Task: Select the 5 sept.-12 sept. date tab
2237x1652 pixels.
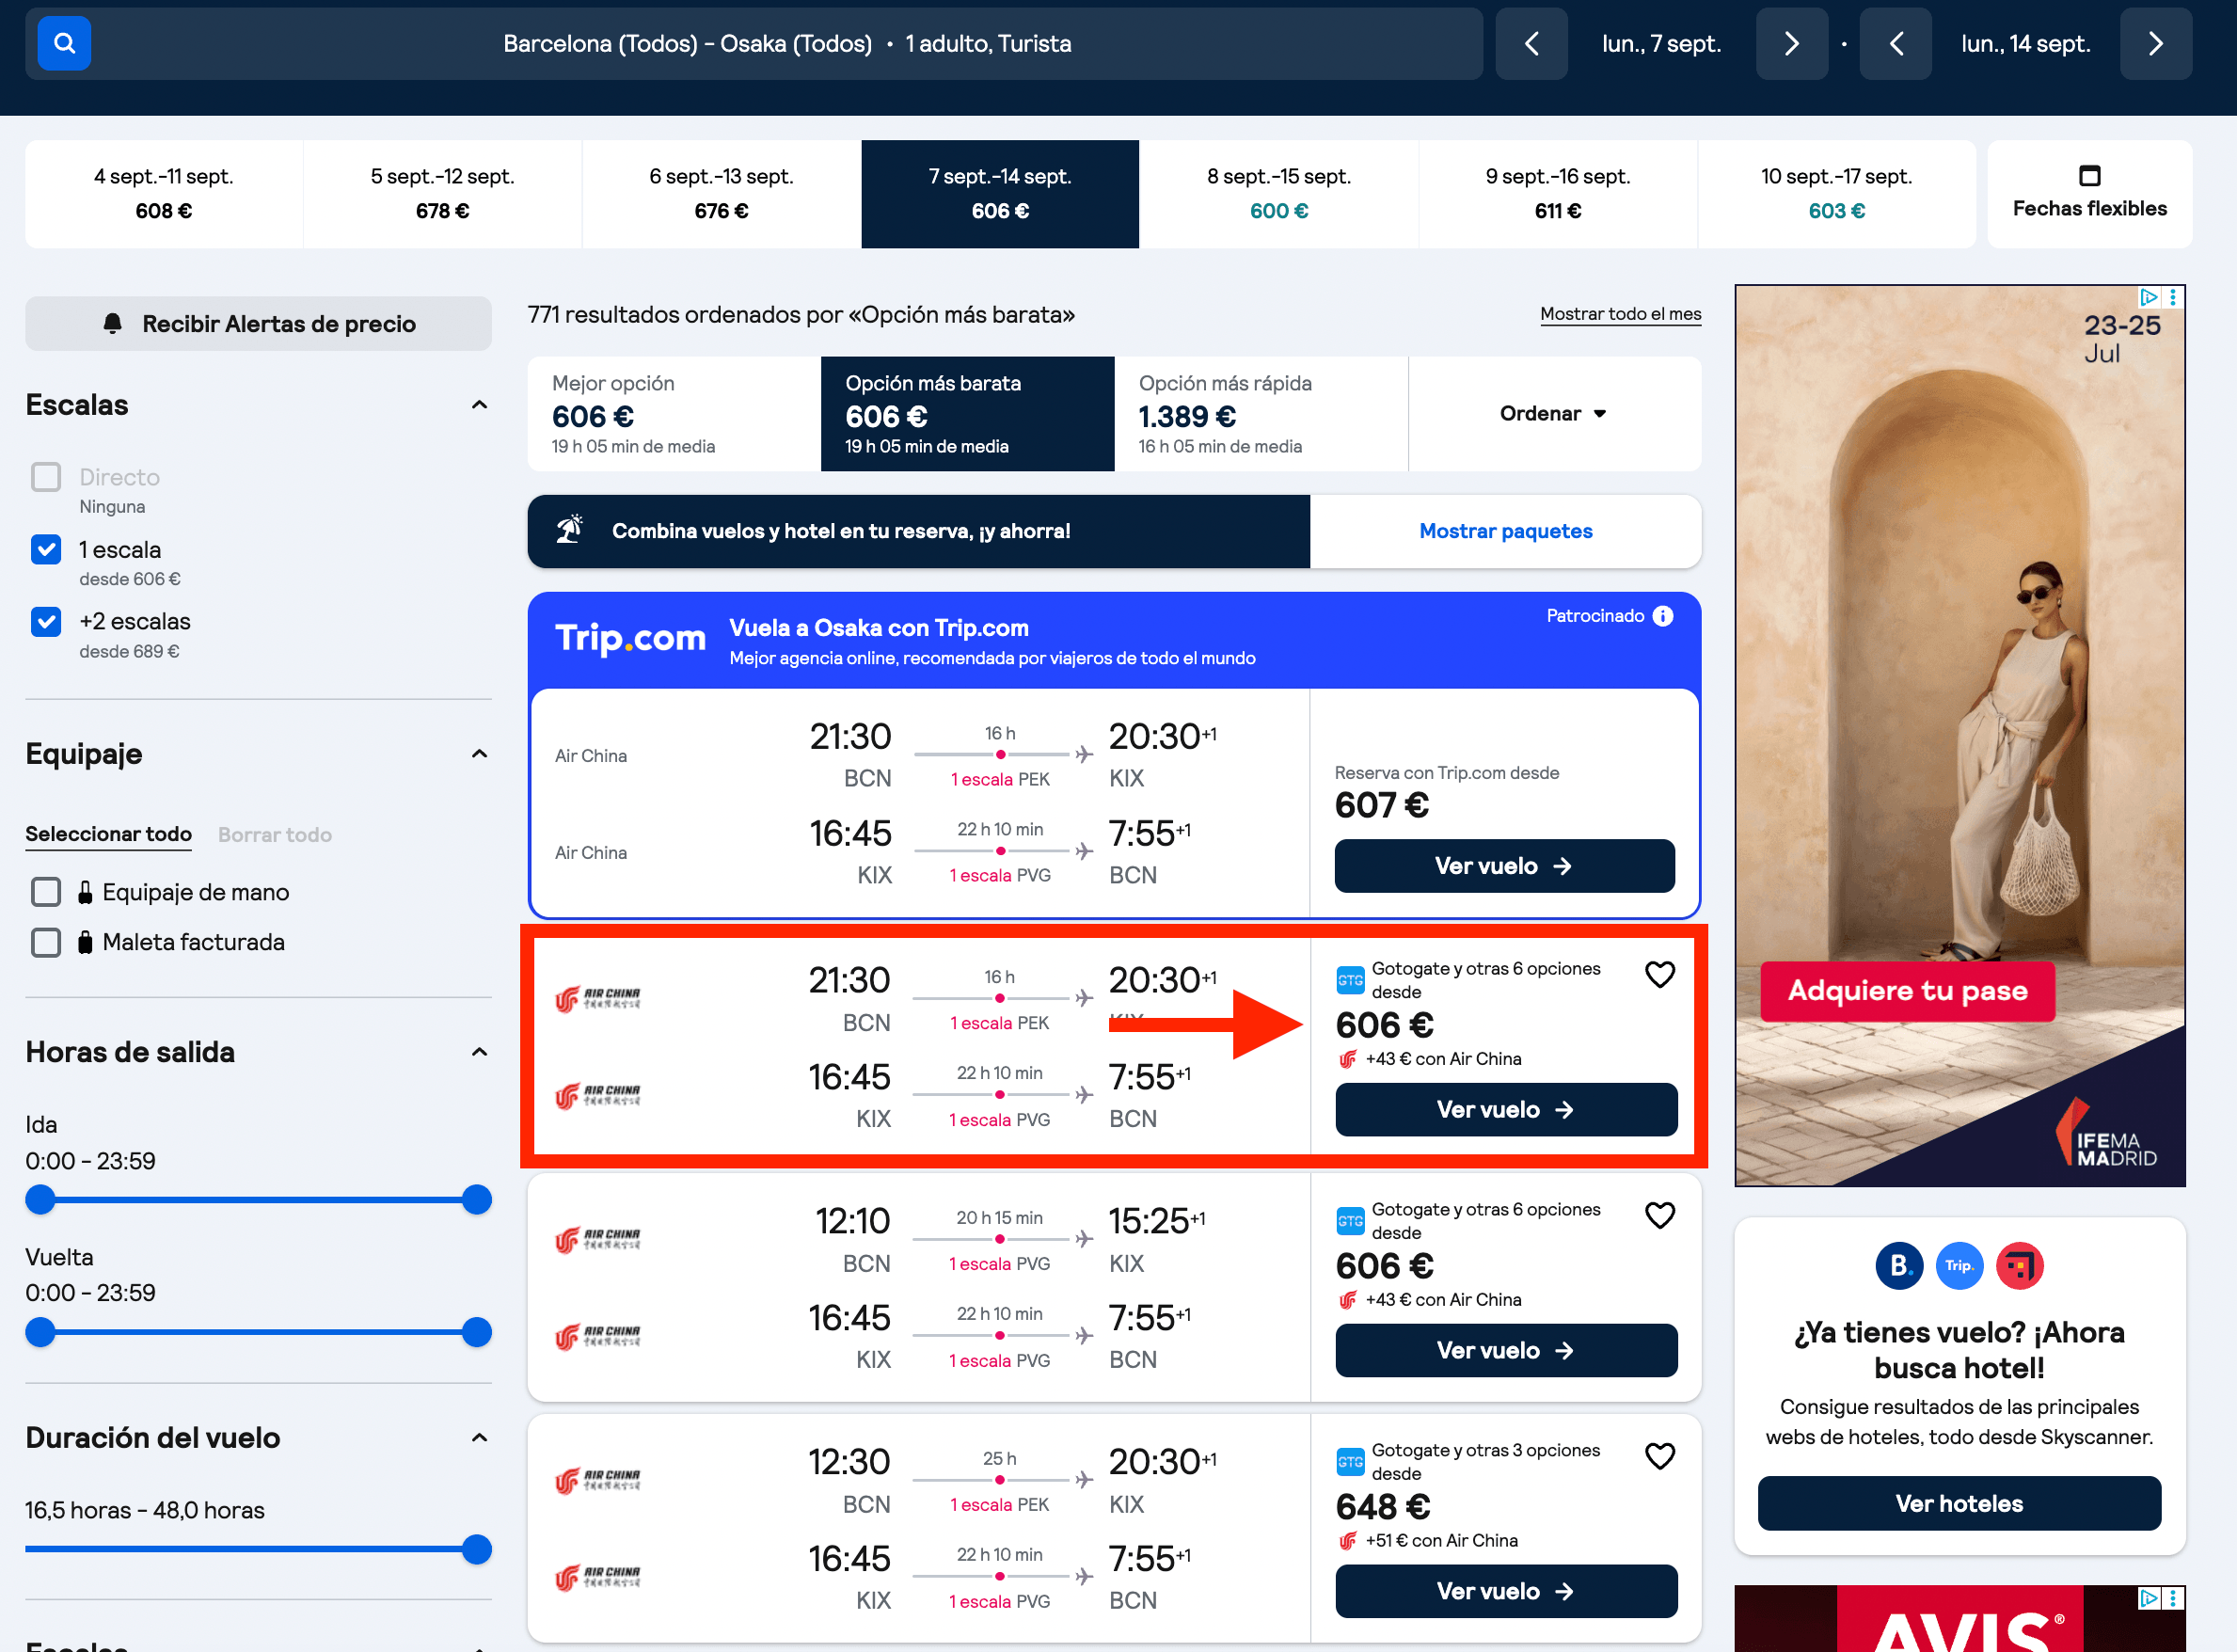Action: [x=442, y=193]
